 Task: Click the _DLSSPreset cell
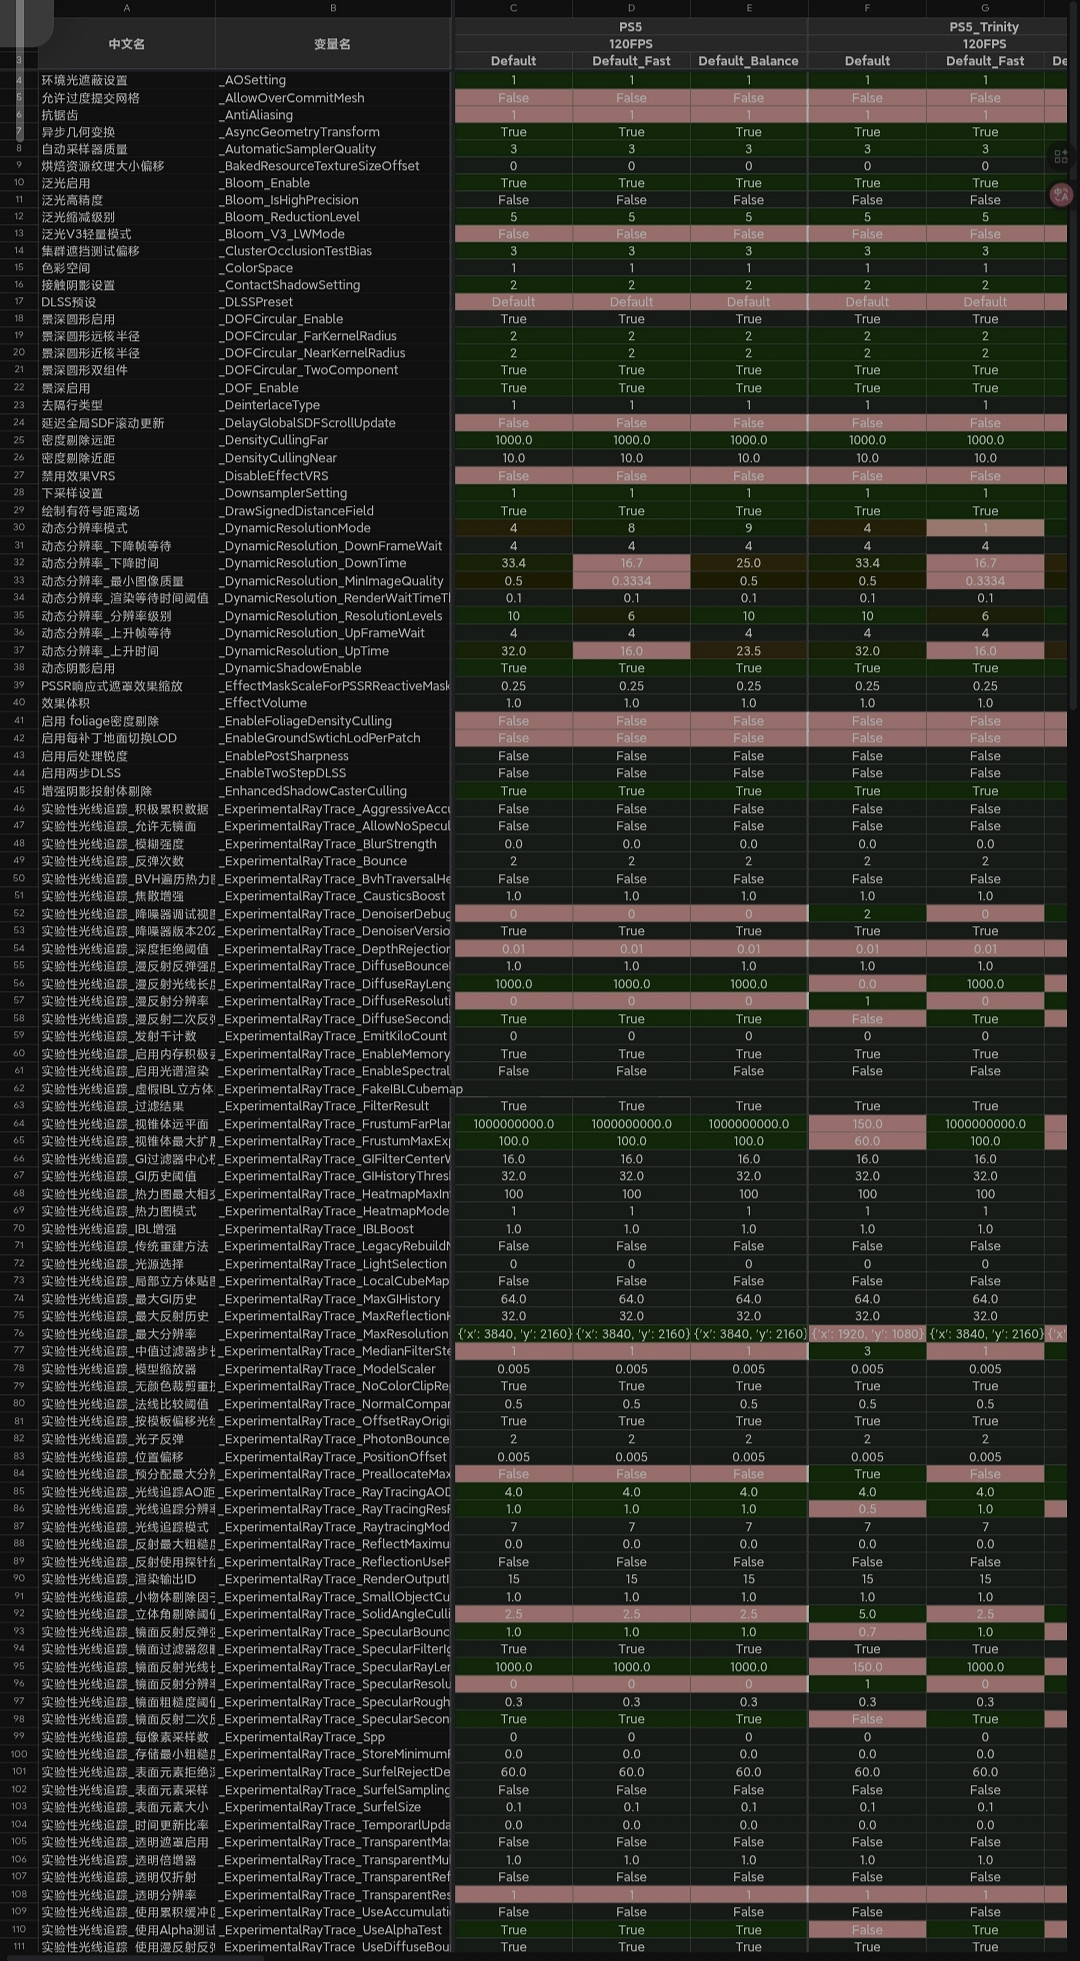pos(333,302)
